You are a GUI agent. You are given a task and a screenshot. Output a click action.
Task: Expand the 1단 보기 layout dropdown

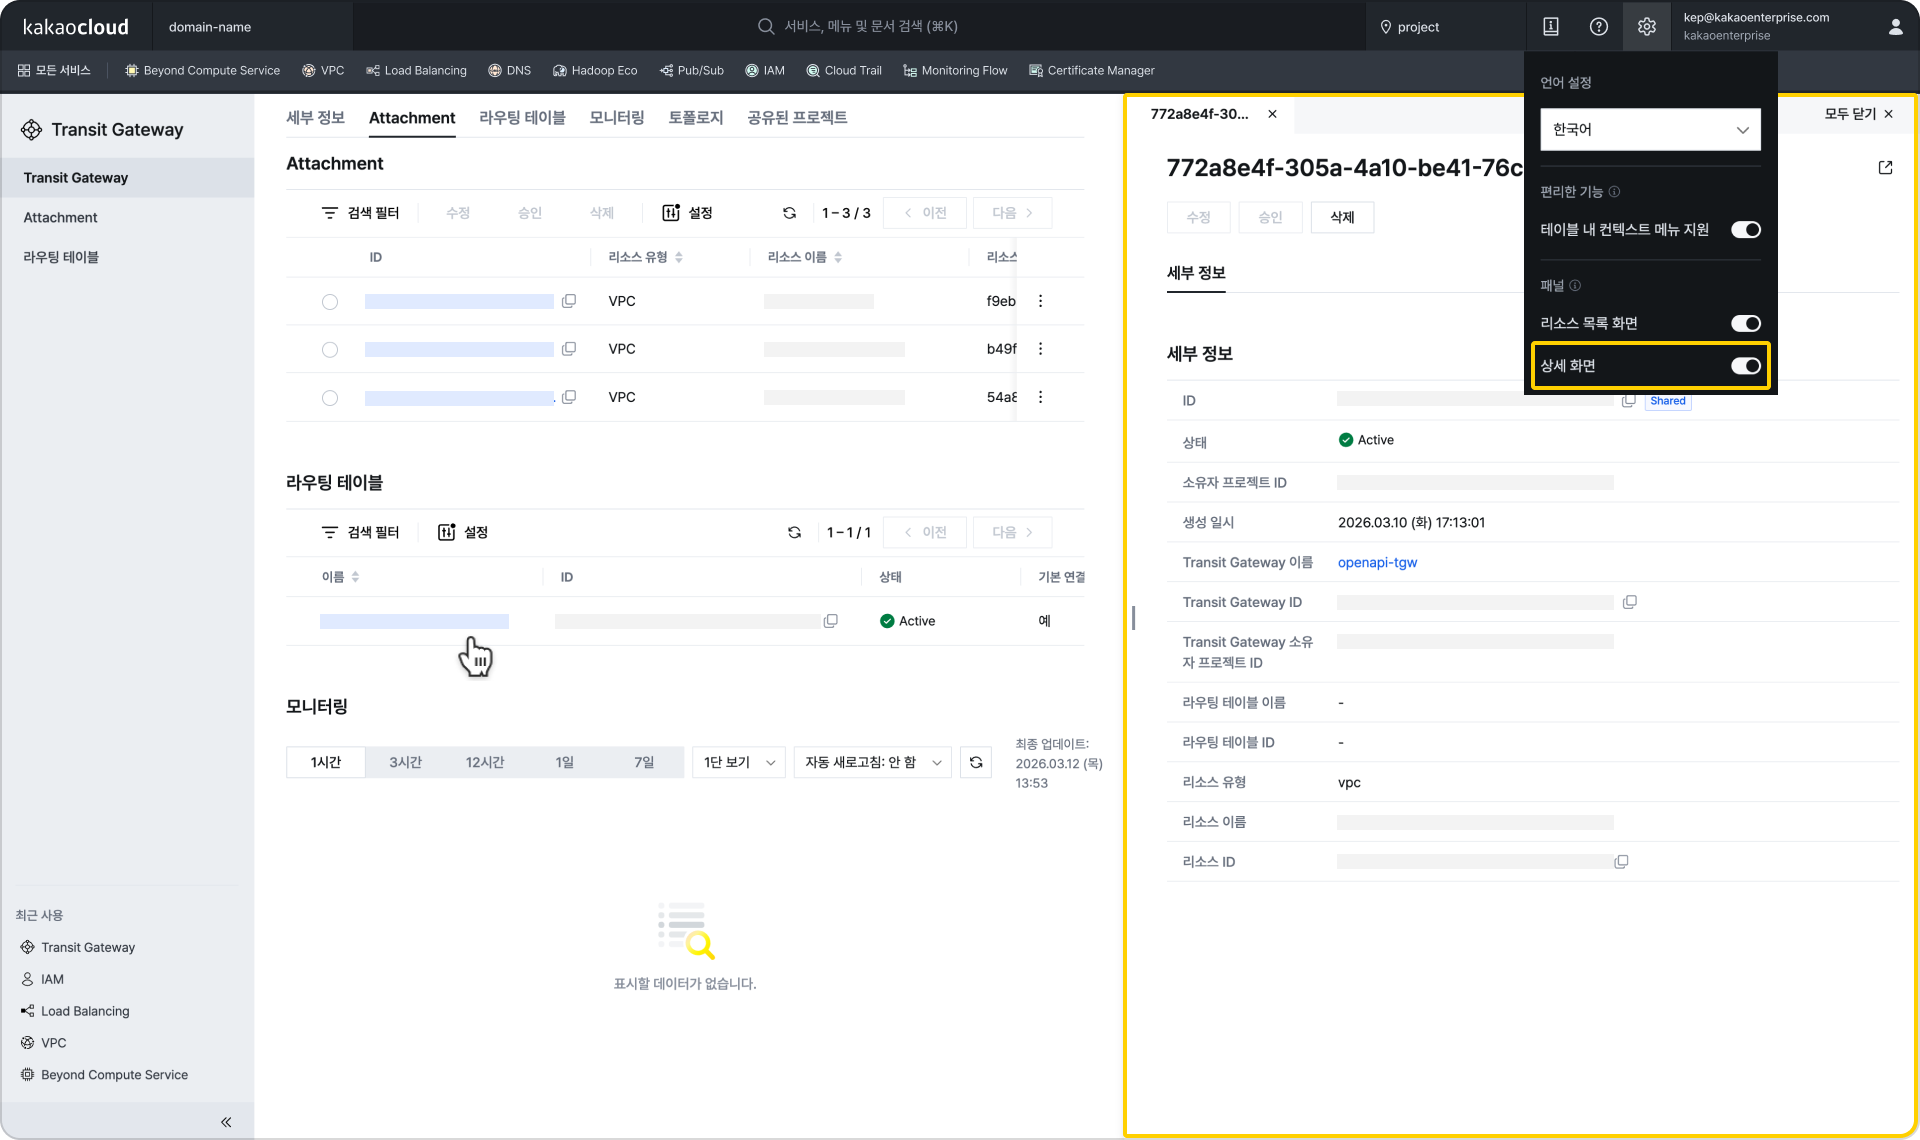738,762
